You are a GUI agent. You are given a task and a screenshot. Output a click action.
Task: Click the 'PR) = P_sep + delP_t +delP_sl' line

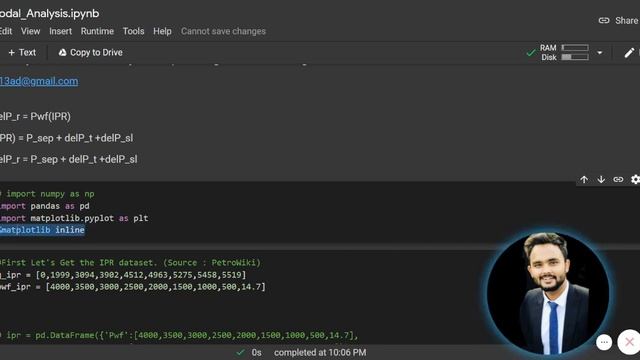[67, 138]
